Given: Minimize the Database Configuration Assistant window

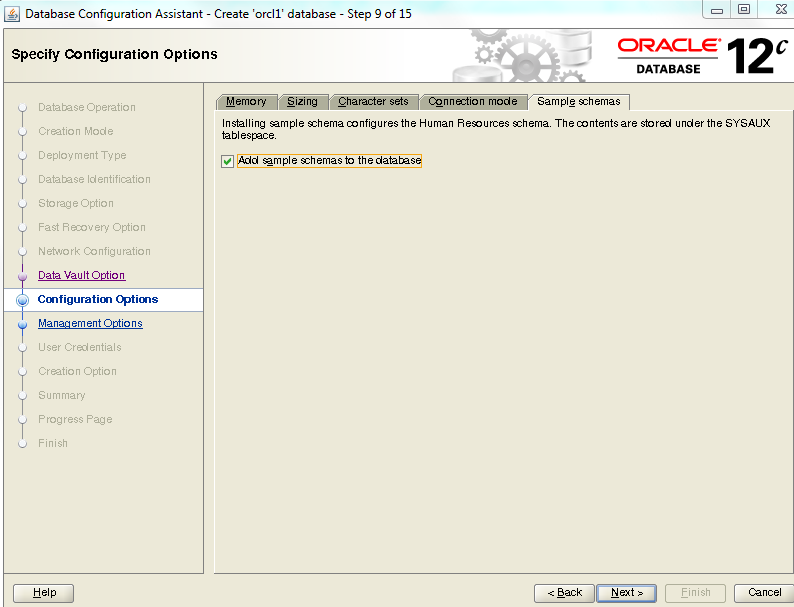Looking at the screenshot, I should [717, 10].
